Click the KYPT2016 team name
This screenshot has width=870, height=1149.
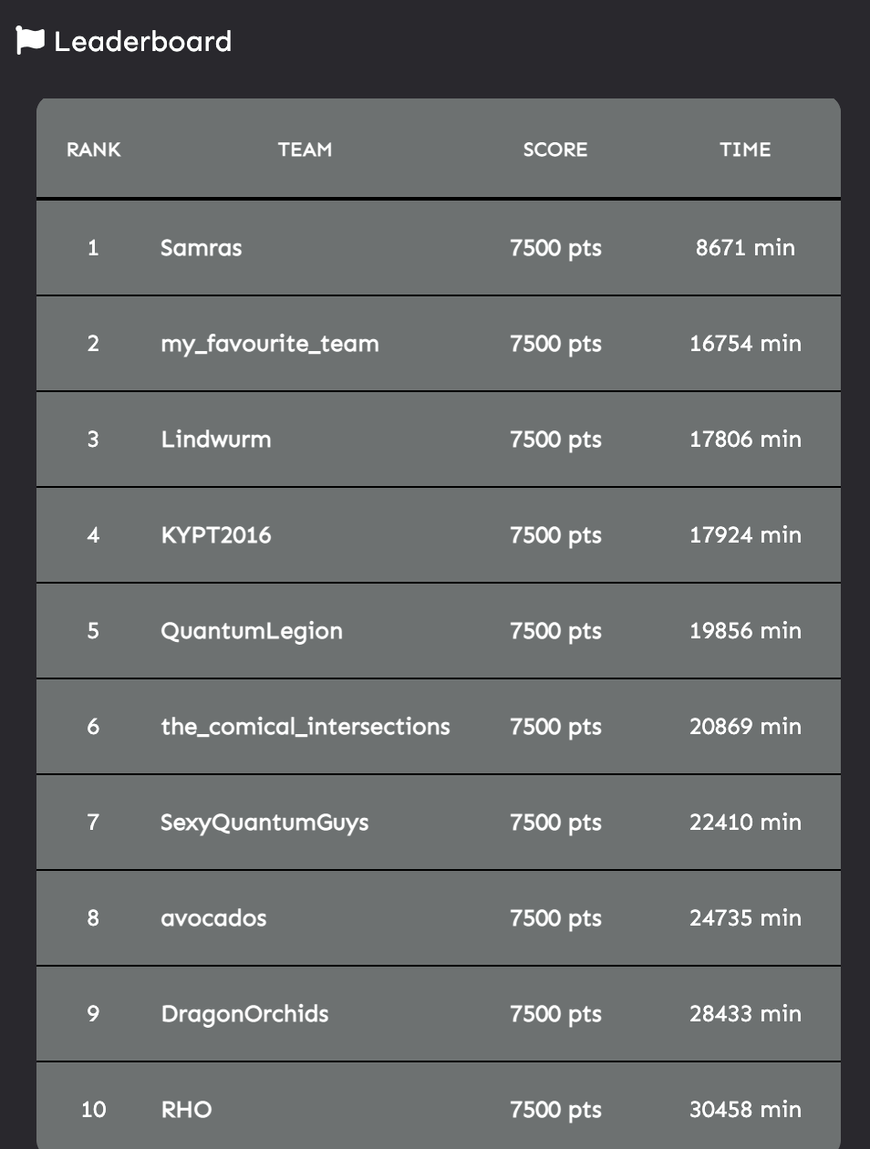click(x=216, y=535)
